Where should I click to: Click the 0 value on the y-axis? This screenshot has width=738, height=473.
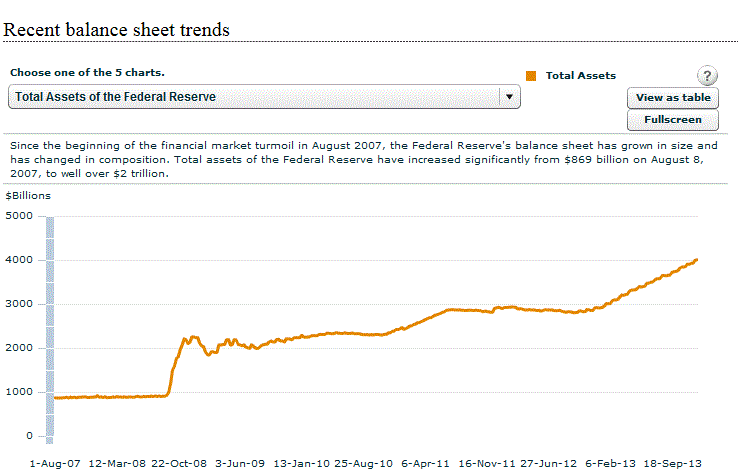[28, 436]
